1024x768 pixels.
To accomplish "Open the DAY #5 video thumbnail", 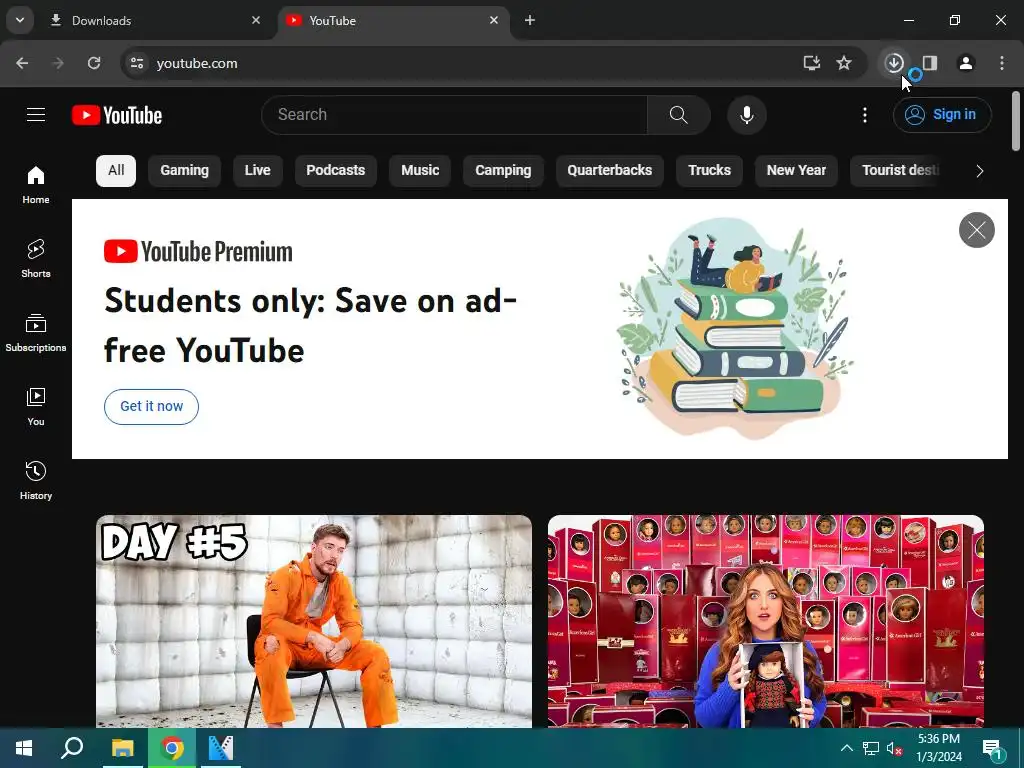I will click(314, 621).
